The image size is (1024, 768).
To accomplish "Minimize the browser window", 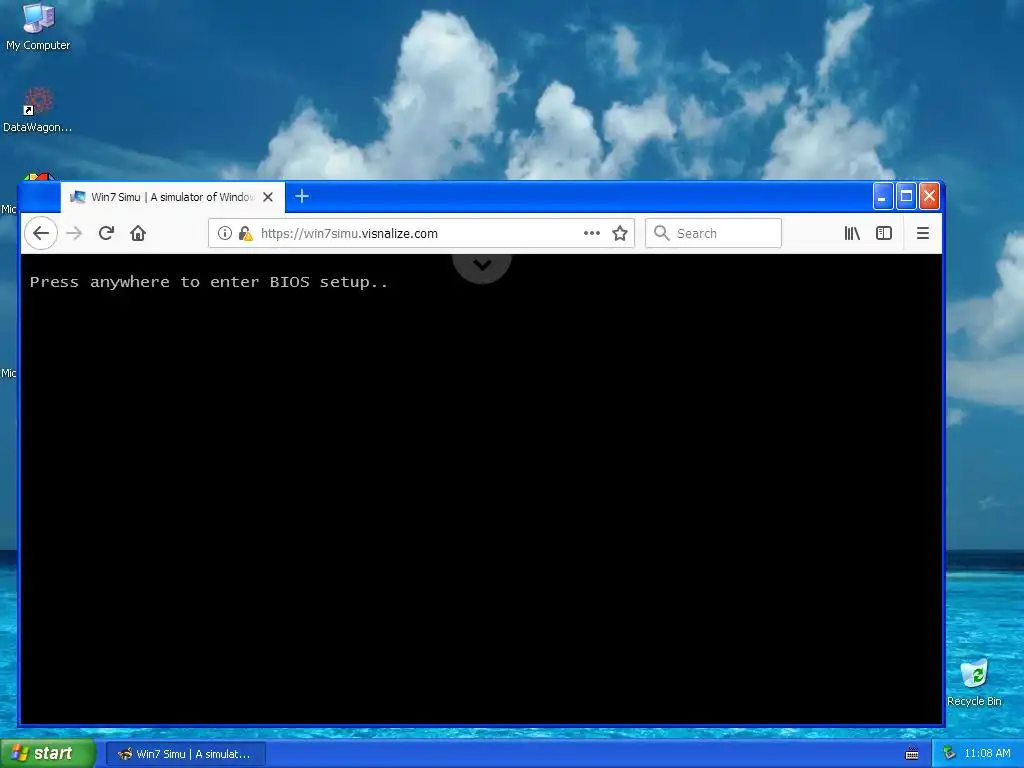I will click(882, 196).
